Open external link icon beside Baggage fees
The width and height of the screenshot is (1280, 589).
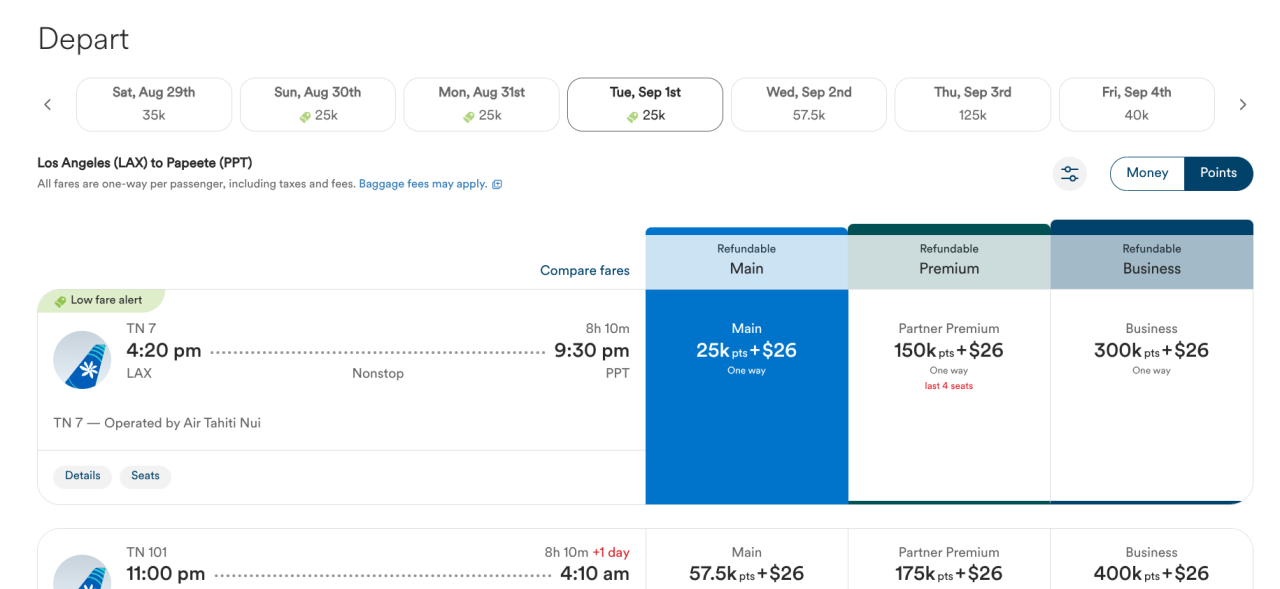click(497, 184)
